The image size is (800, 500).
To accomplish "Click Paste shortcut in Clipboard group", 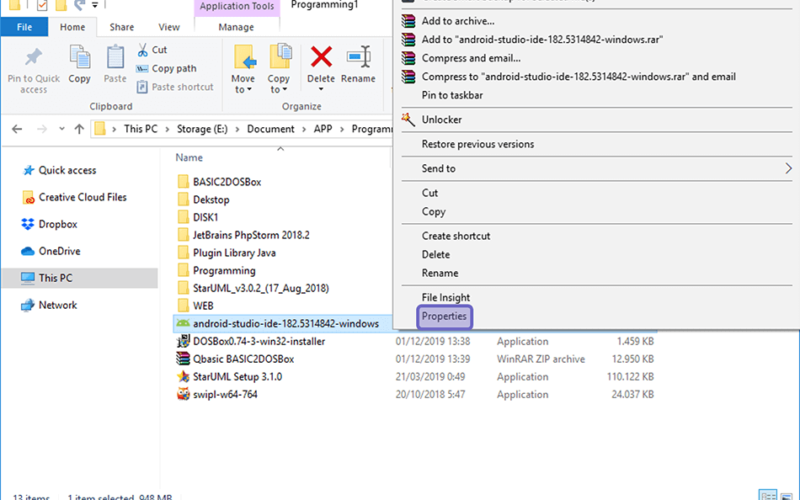I will 175,87.
